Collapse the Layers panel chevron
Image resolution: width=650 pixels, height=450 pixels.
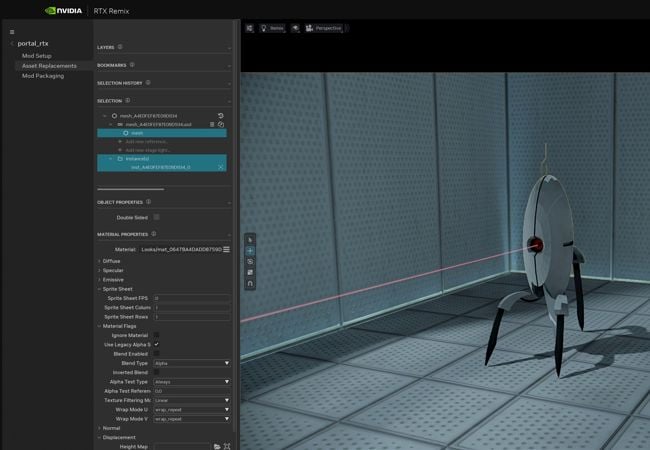click(229, 48)
